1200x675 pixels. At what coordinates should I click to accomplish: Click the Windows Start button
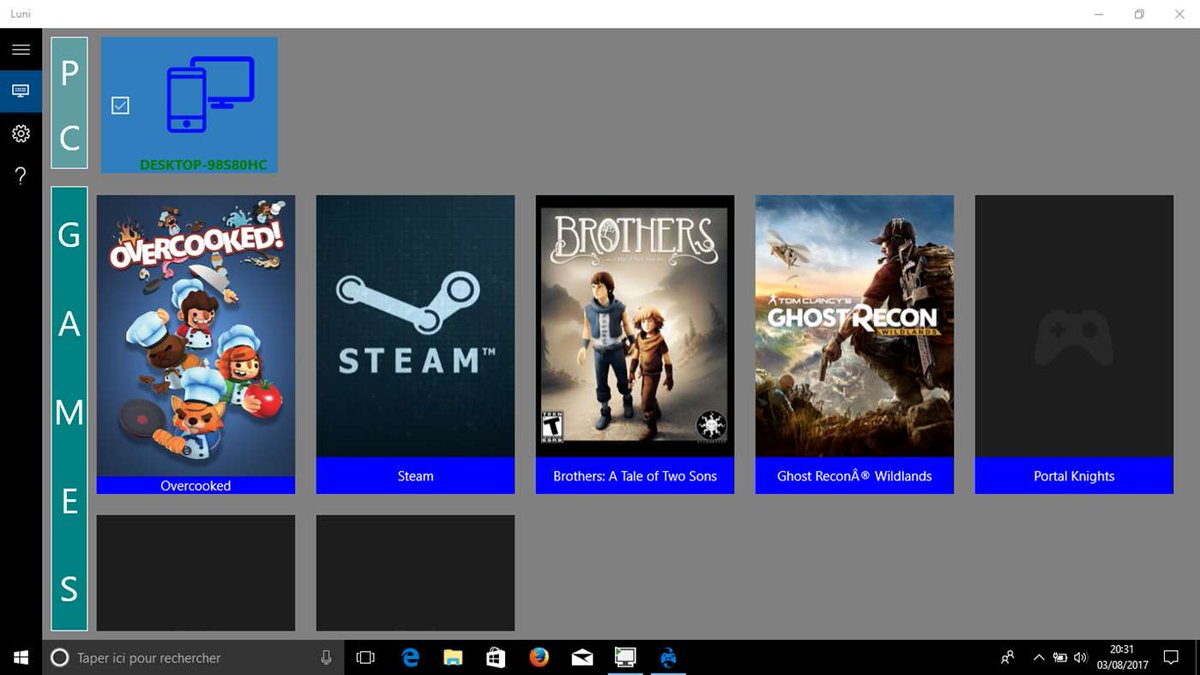21,657
